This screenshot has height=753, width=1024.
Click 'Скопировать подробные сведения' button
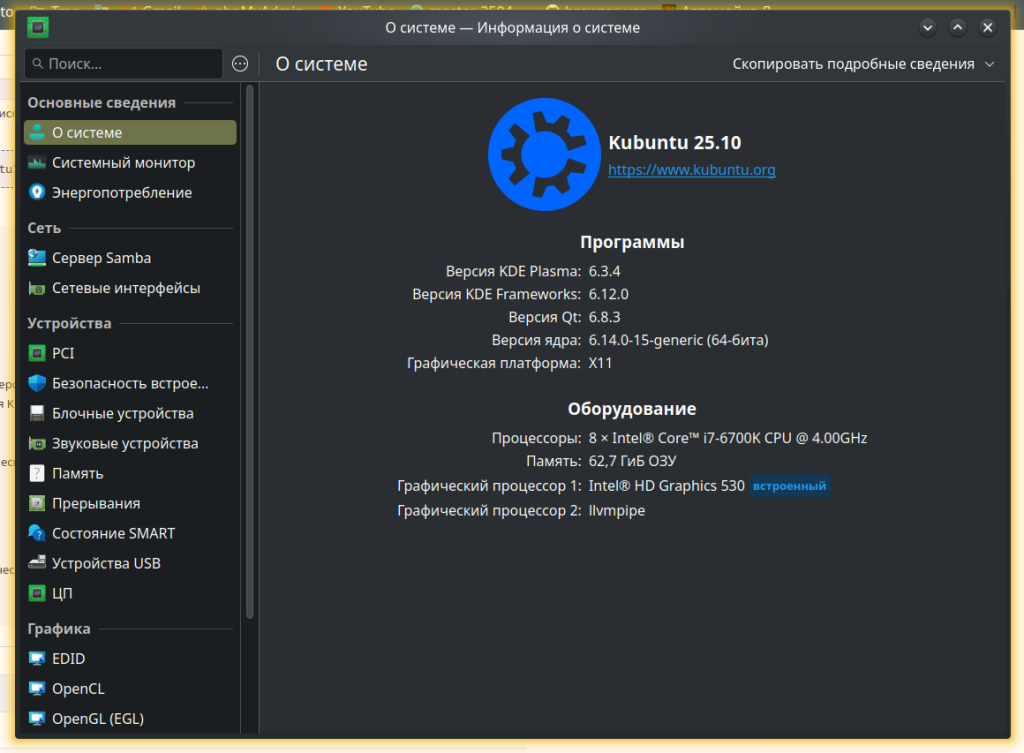(853, 64)
